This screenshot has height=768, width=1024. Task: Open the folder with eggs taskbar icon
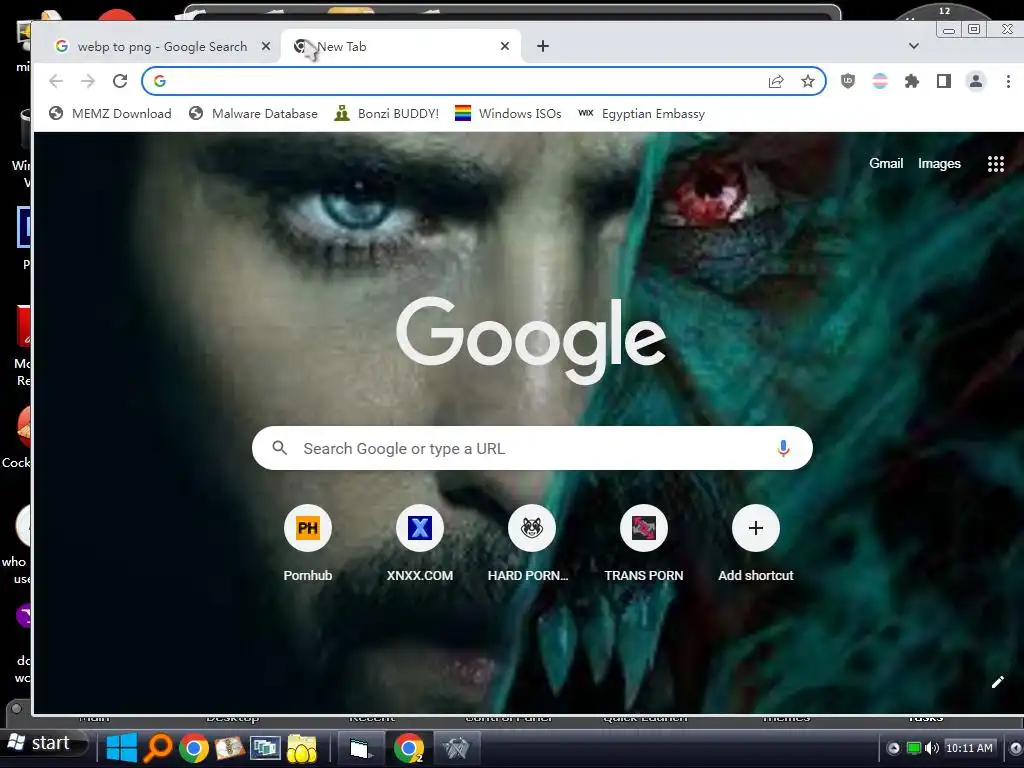coord(302,748)
